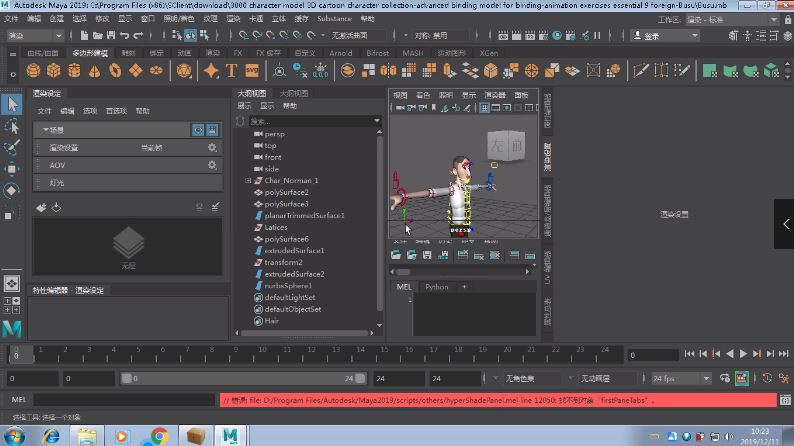
Task: Select the arrow Select tool in toolbox
Action: coord(11,105)
